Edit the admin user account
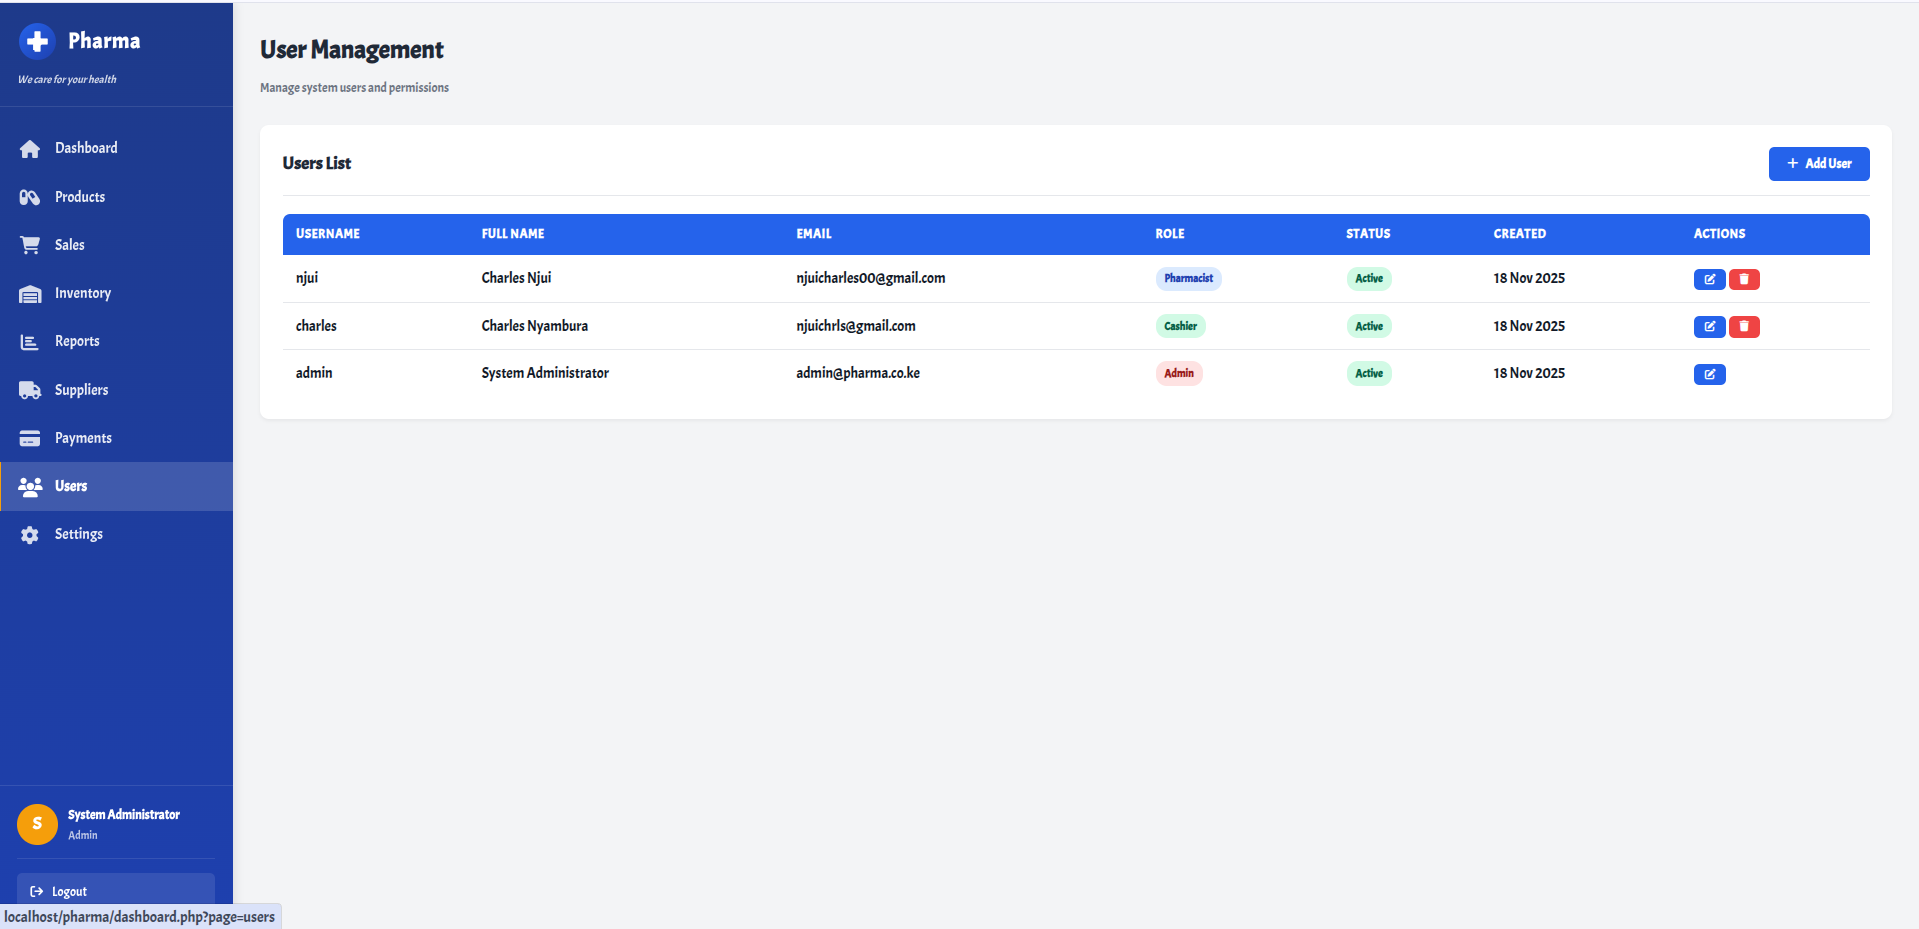 click(x=1708, y=375)
